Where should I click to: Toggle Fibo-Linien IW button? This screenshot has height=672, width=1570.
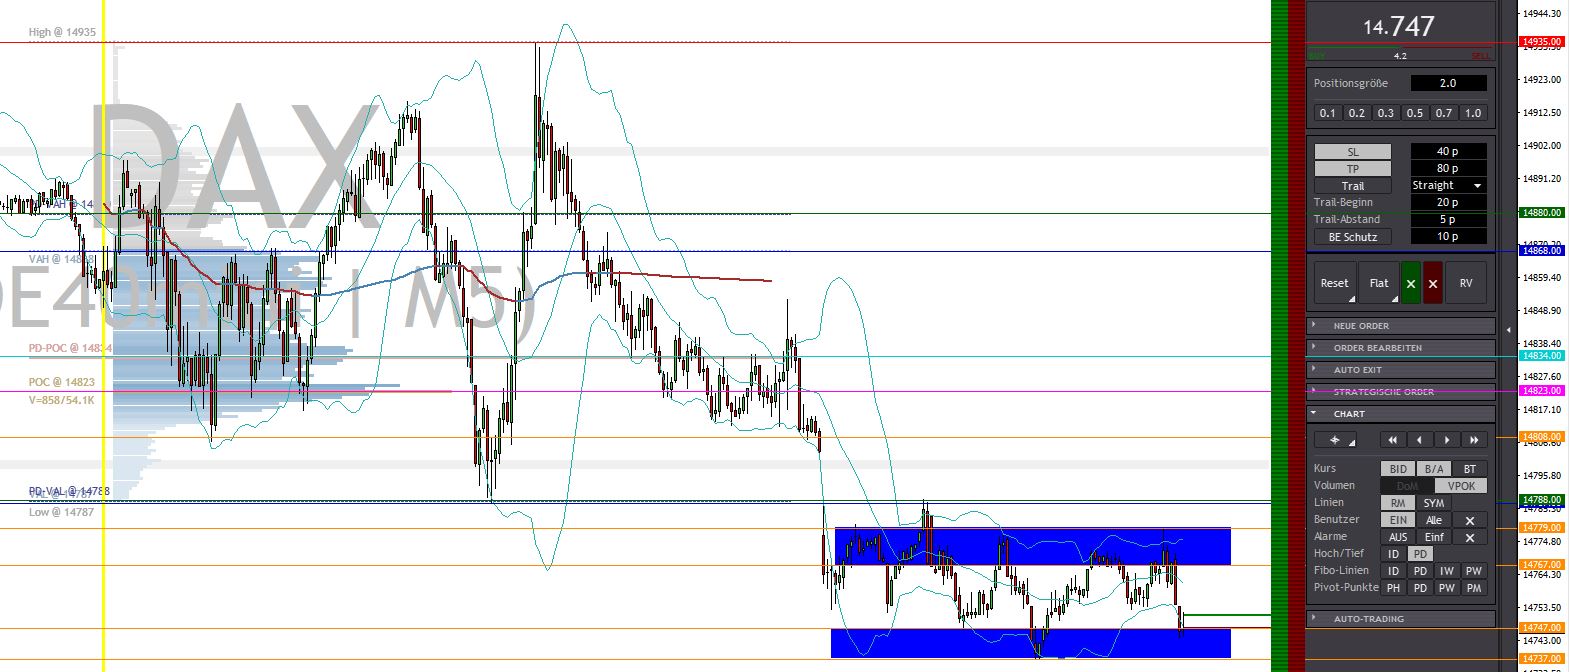(1447, 571)
